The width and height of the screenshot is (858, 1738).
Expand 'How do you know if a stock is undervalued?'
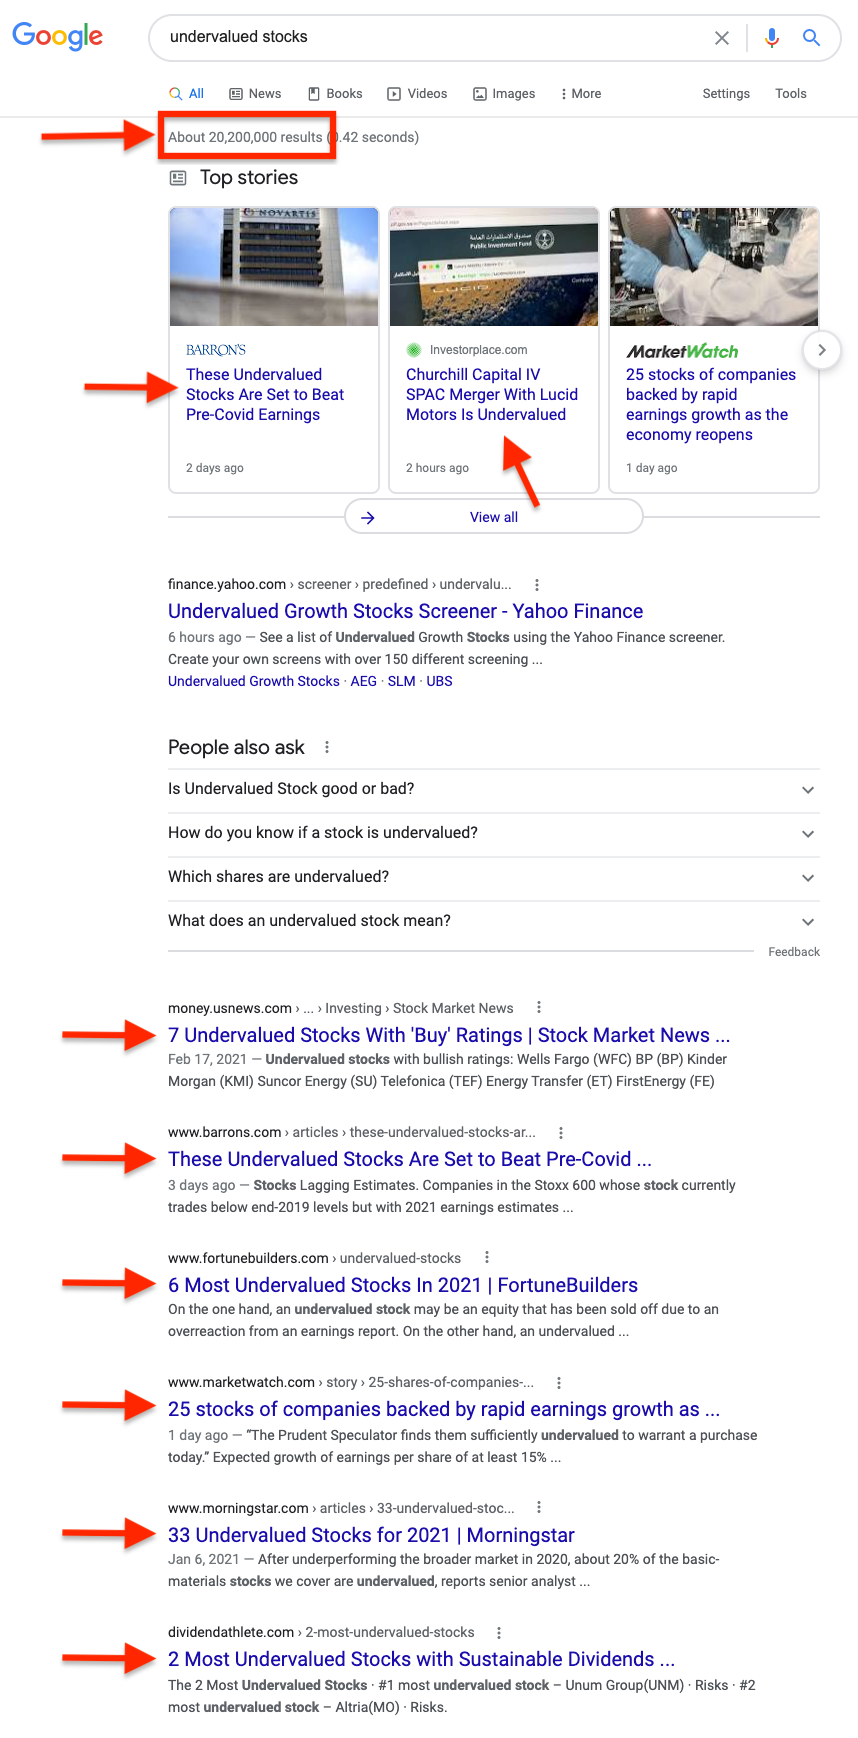click(x=807, y=833)
